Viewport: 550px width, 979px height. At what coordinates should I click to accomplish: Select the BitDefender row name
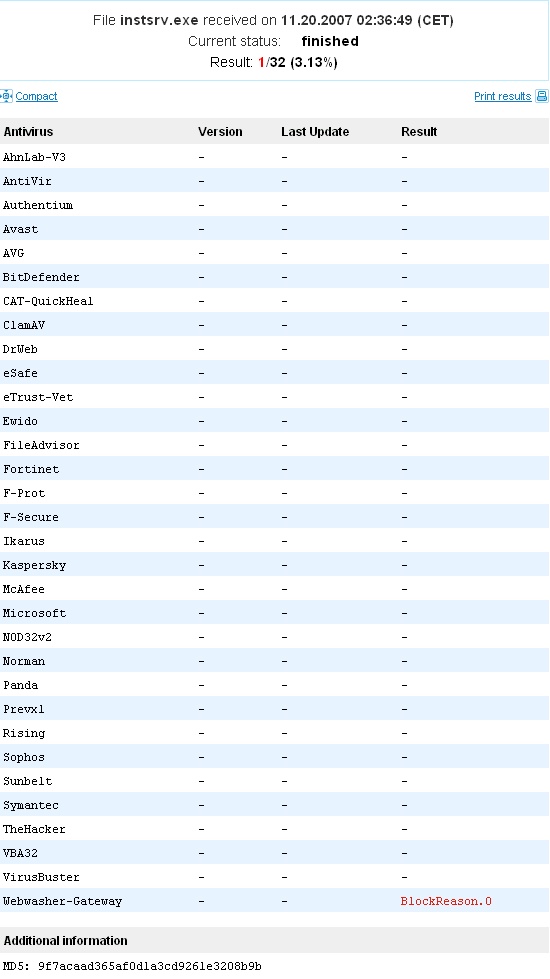41,277
